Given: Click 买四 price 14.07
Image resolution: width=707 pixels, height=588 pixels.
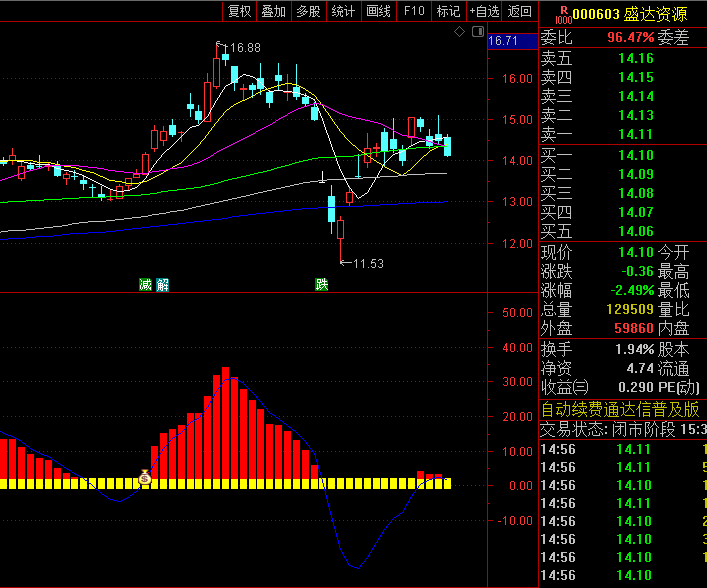Looking at the screenshot, I should pyautogui.click(x=636, y=212).
